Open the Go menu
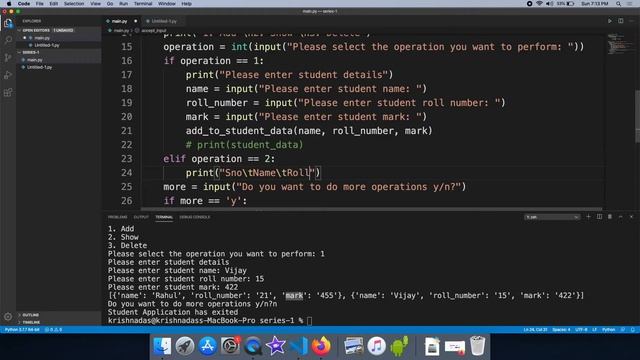 [110, 4]
